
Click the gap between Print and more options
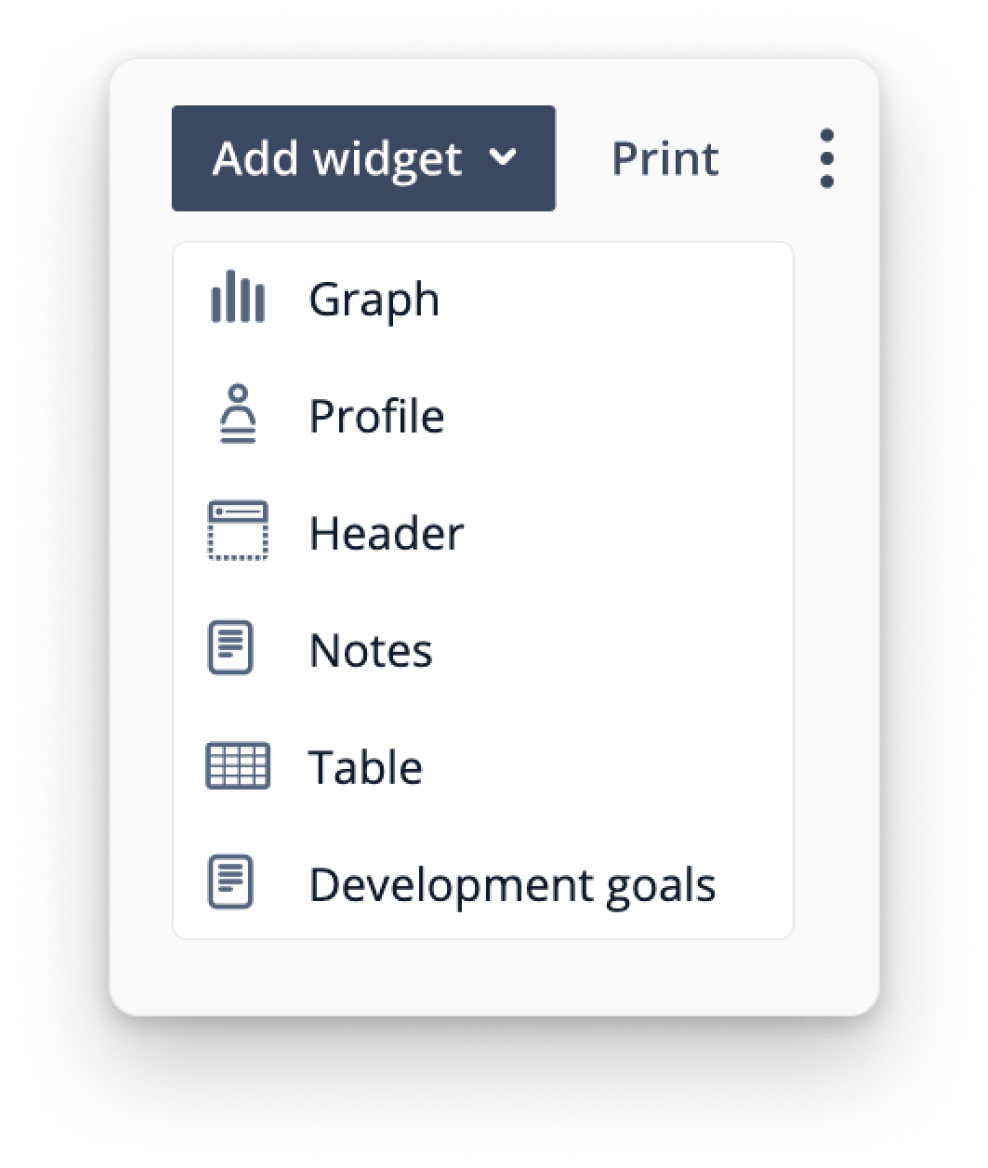pos(770,158)
